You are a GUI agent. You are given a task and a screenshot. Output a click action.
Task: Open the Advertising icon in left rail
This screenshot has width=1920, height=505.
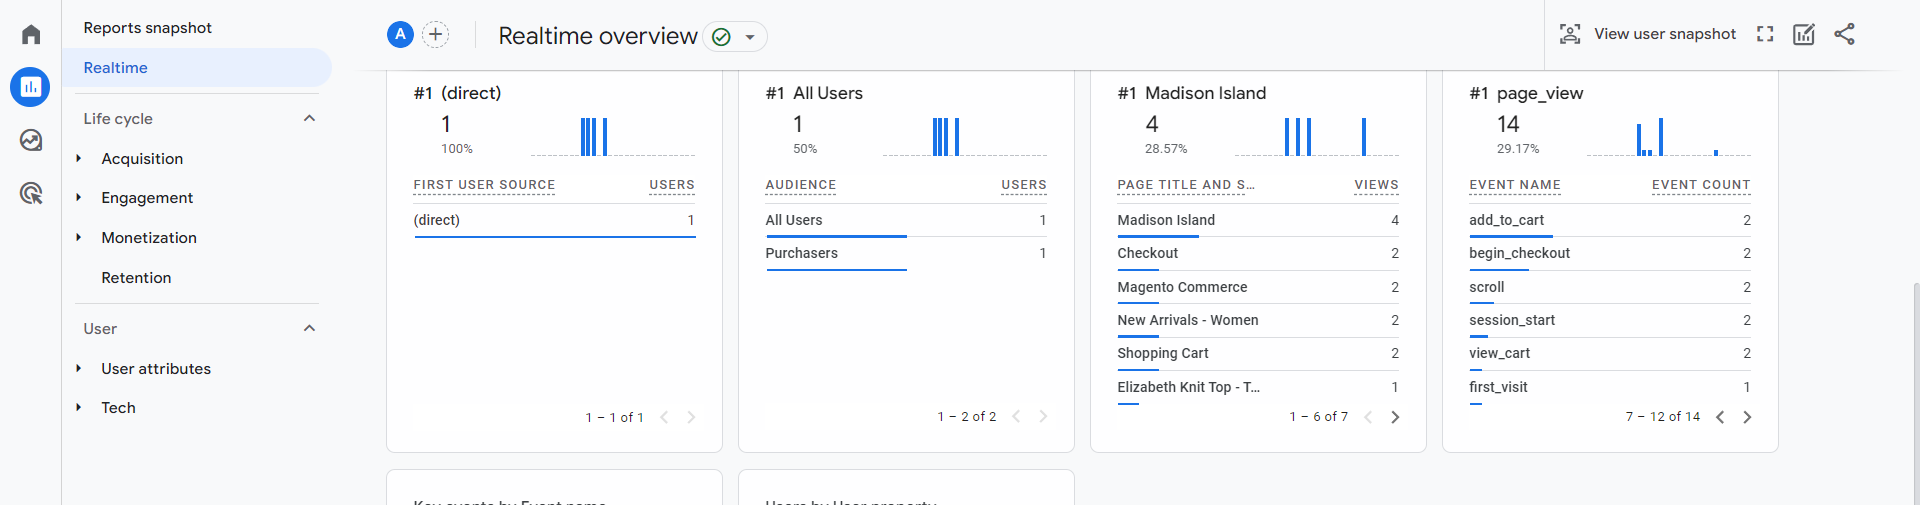(x=31, y=193)
